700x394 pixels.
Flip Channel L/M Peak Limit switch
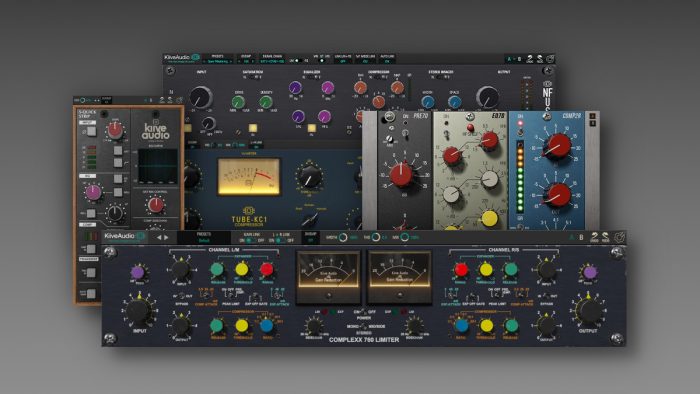tap(231, 294)
